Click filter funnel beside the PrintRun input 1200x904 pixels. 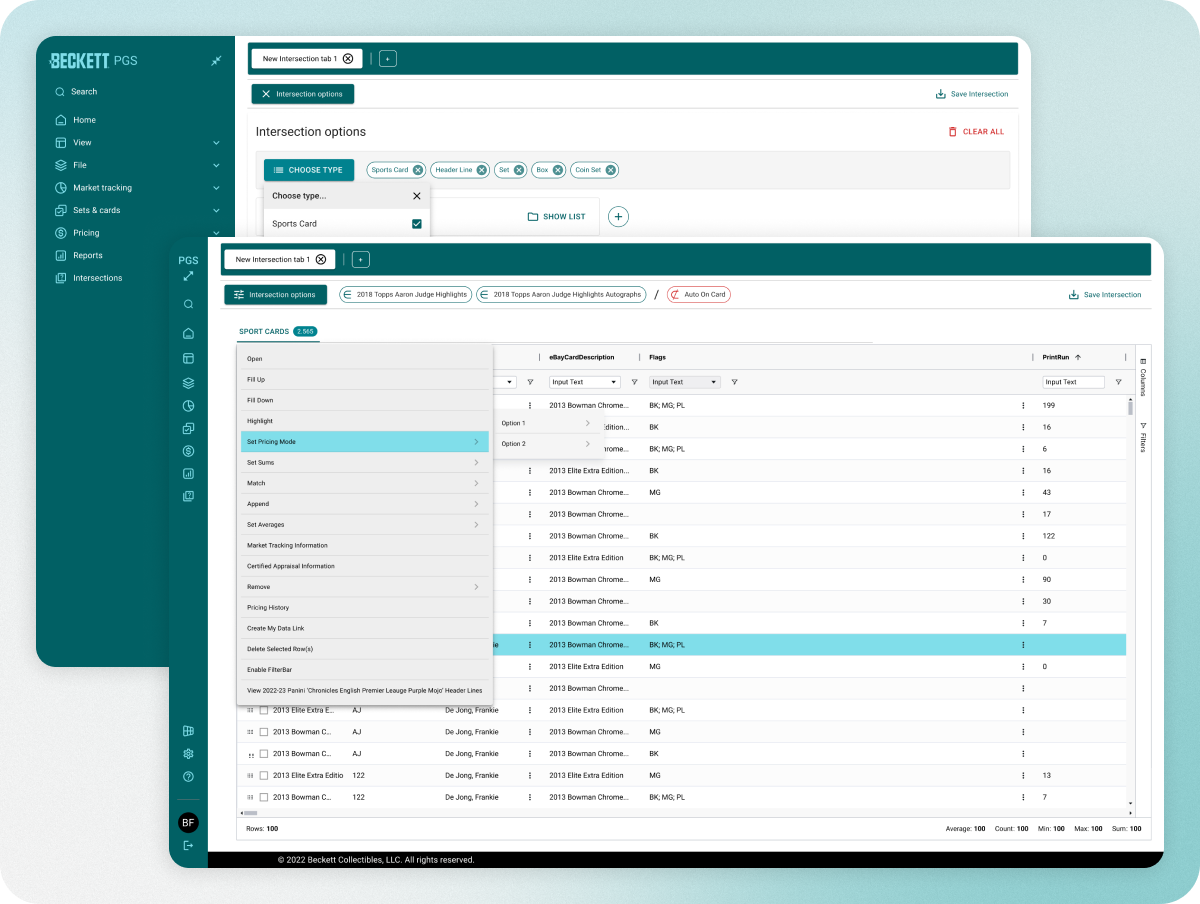1118,382
